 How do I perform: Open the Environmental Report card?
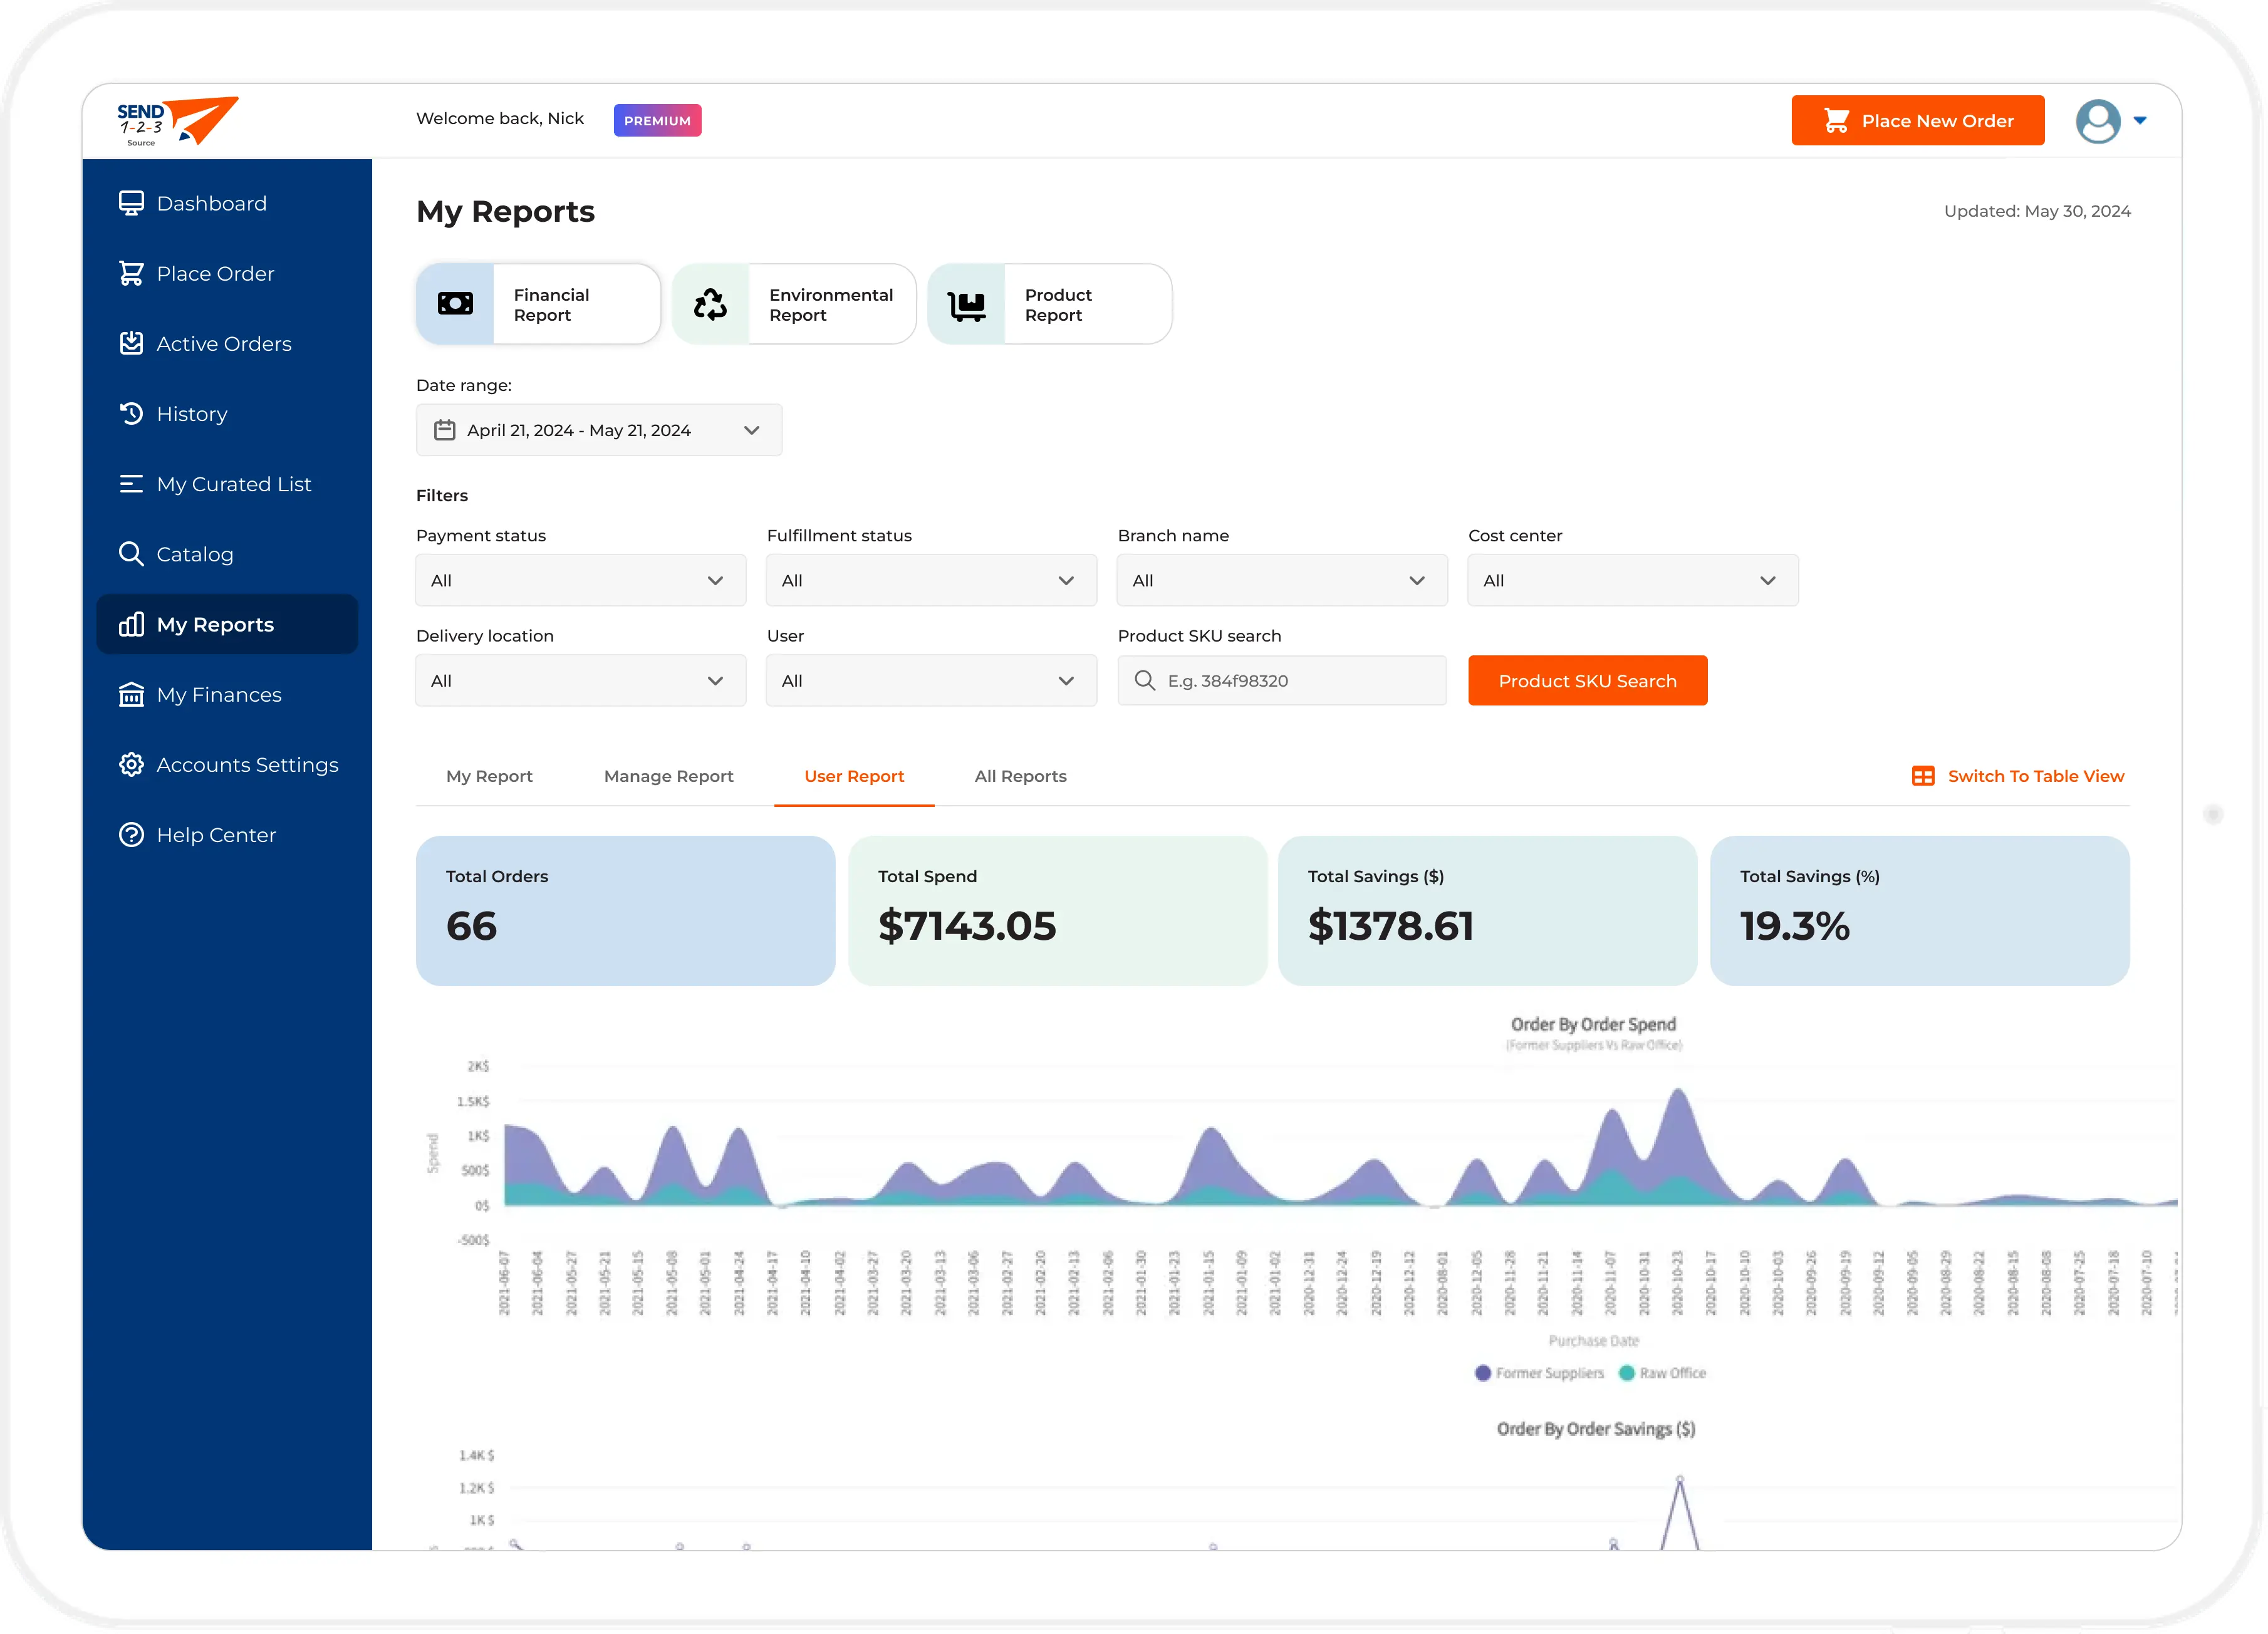(x=794, y=304)
